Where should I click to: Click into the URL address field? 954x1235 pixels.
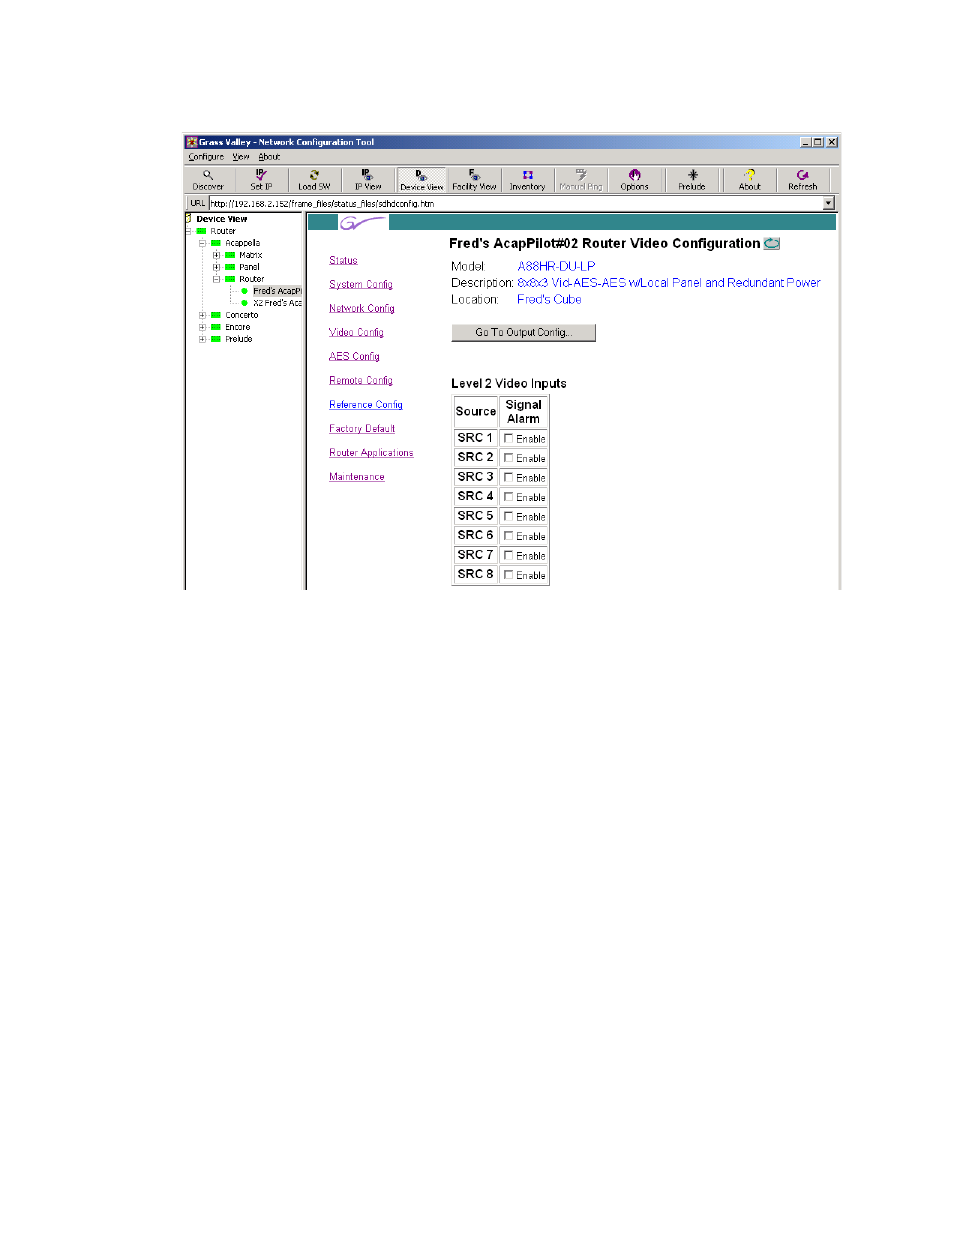[515, 203]
